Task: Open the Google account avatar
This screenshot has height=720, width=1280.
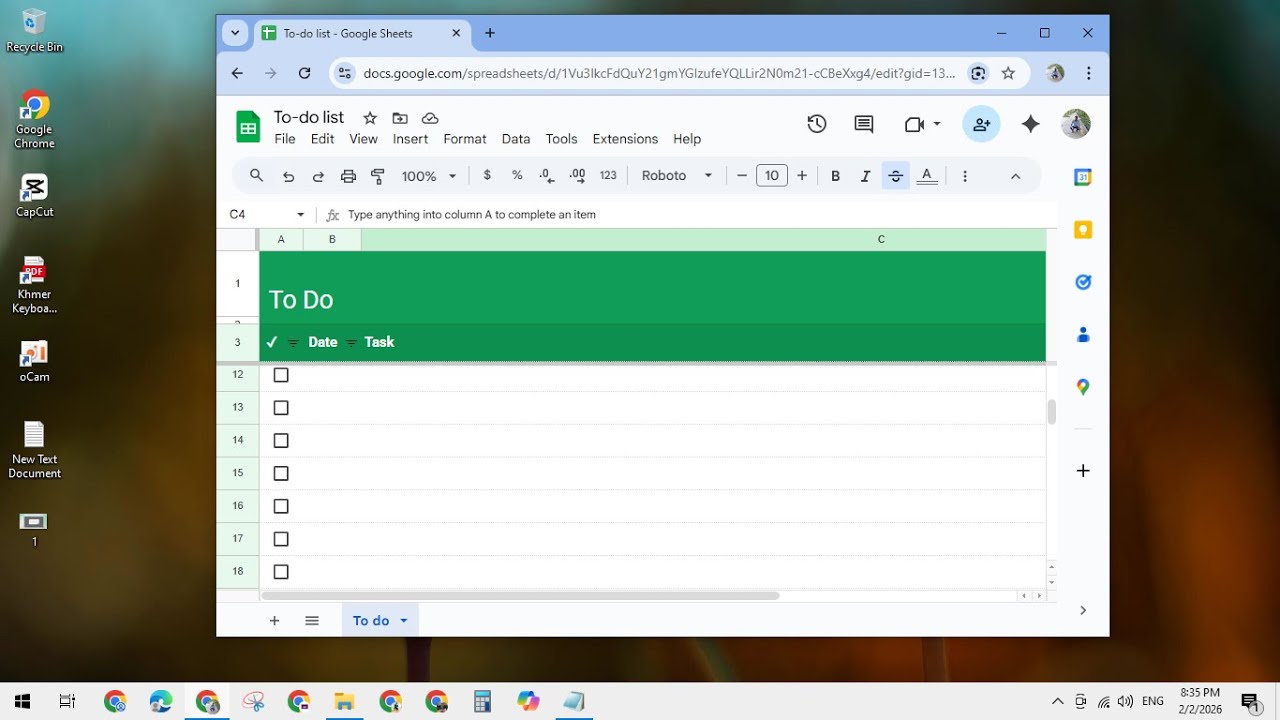Action: tap(1076, 124)
